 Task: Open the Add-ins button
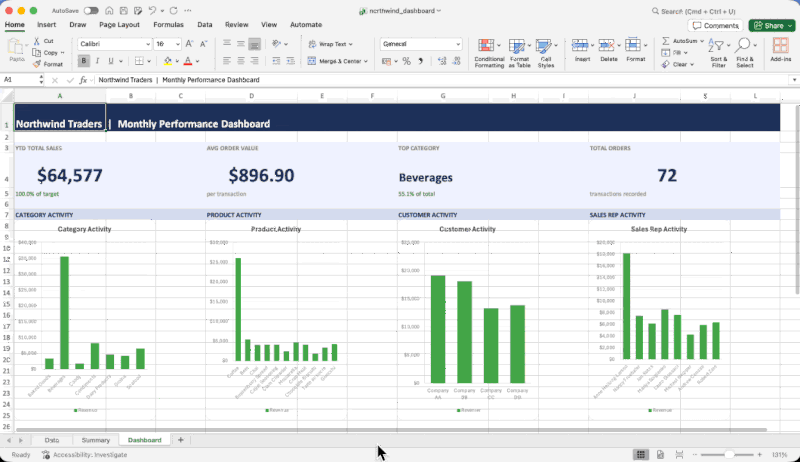point(780,50)
